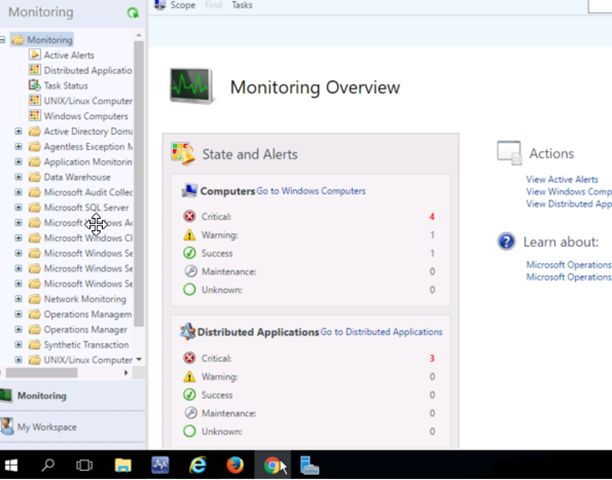Open the Tasks toolbar item
Screen dimensions: 612x480
click(242, 5)
